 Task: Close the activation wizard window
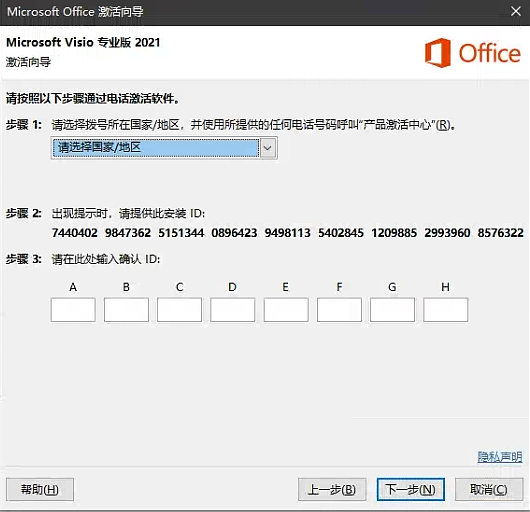pos(515,11)
